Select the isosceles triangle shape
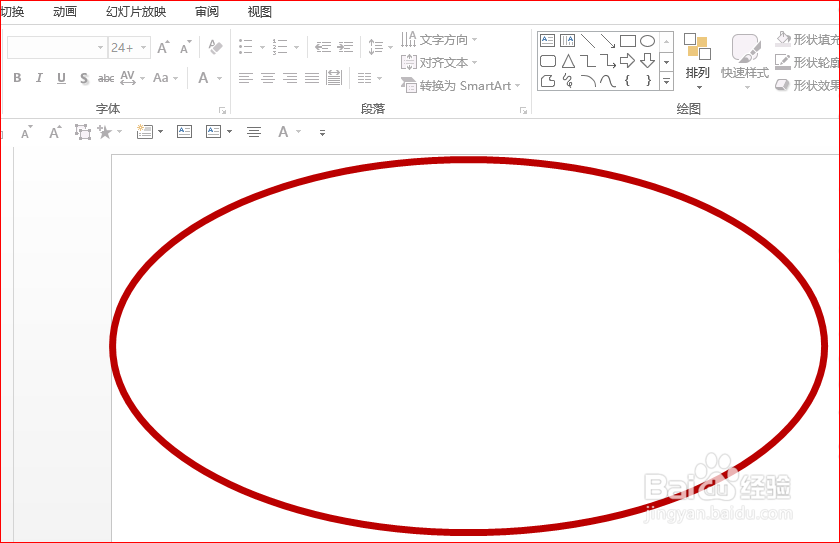 568,61
